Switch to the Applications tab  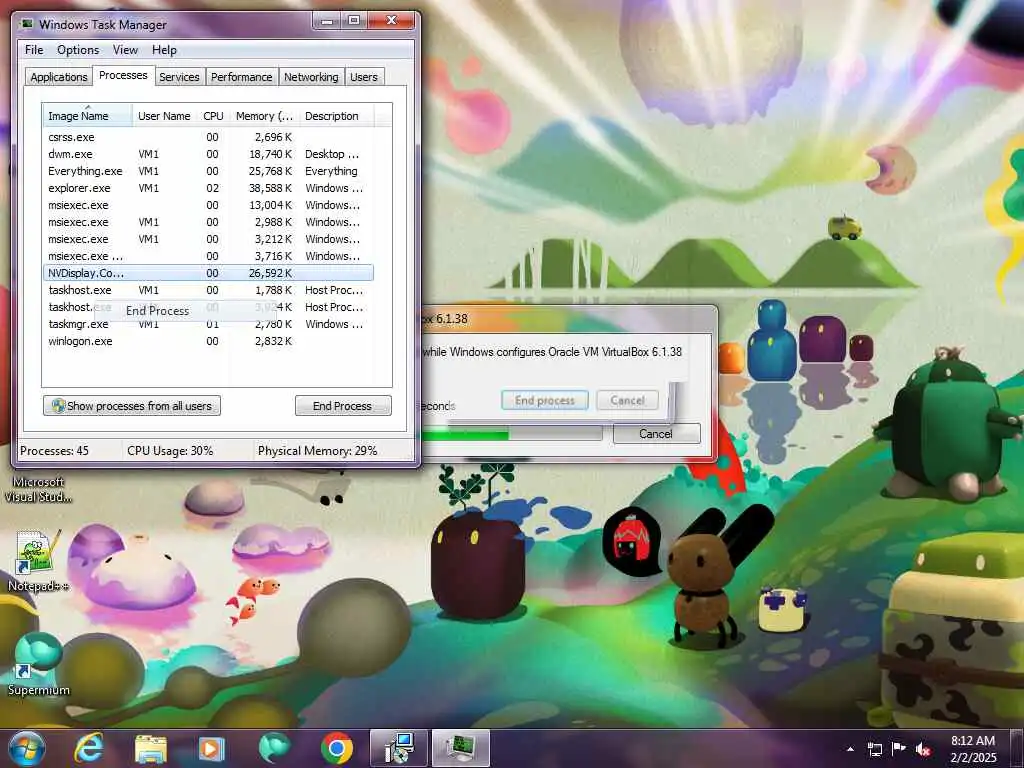(x=59, y=76)
